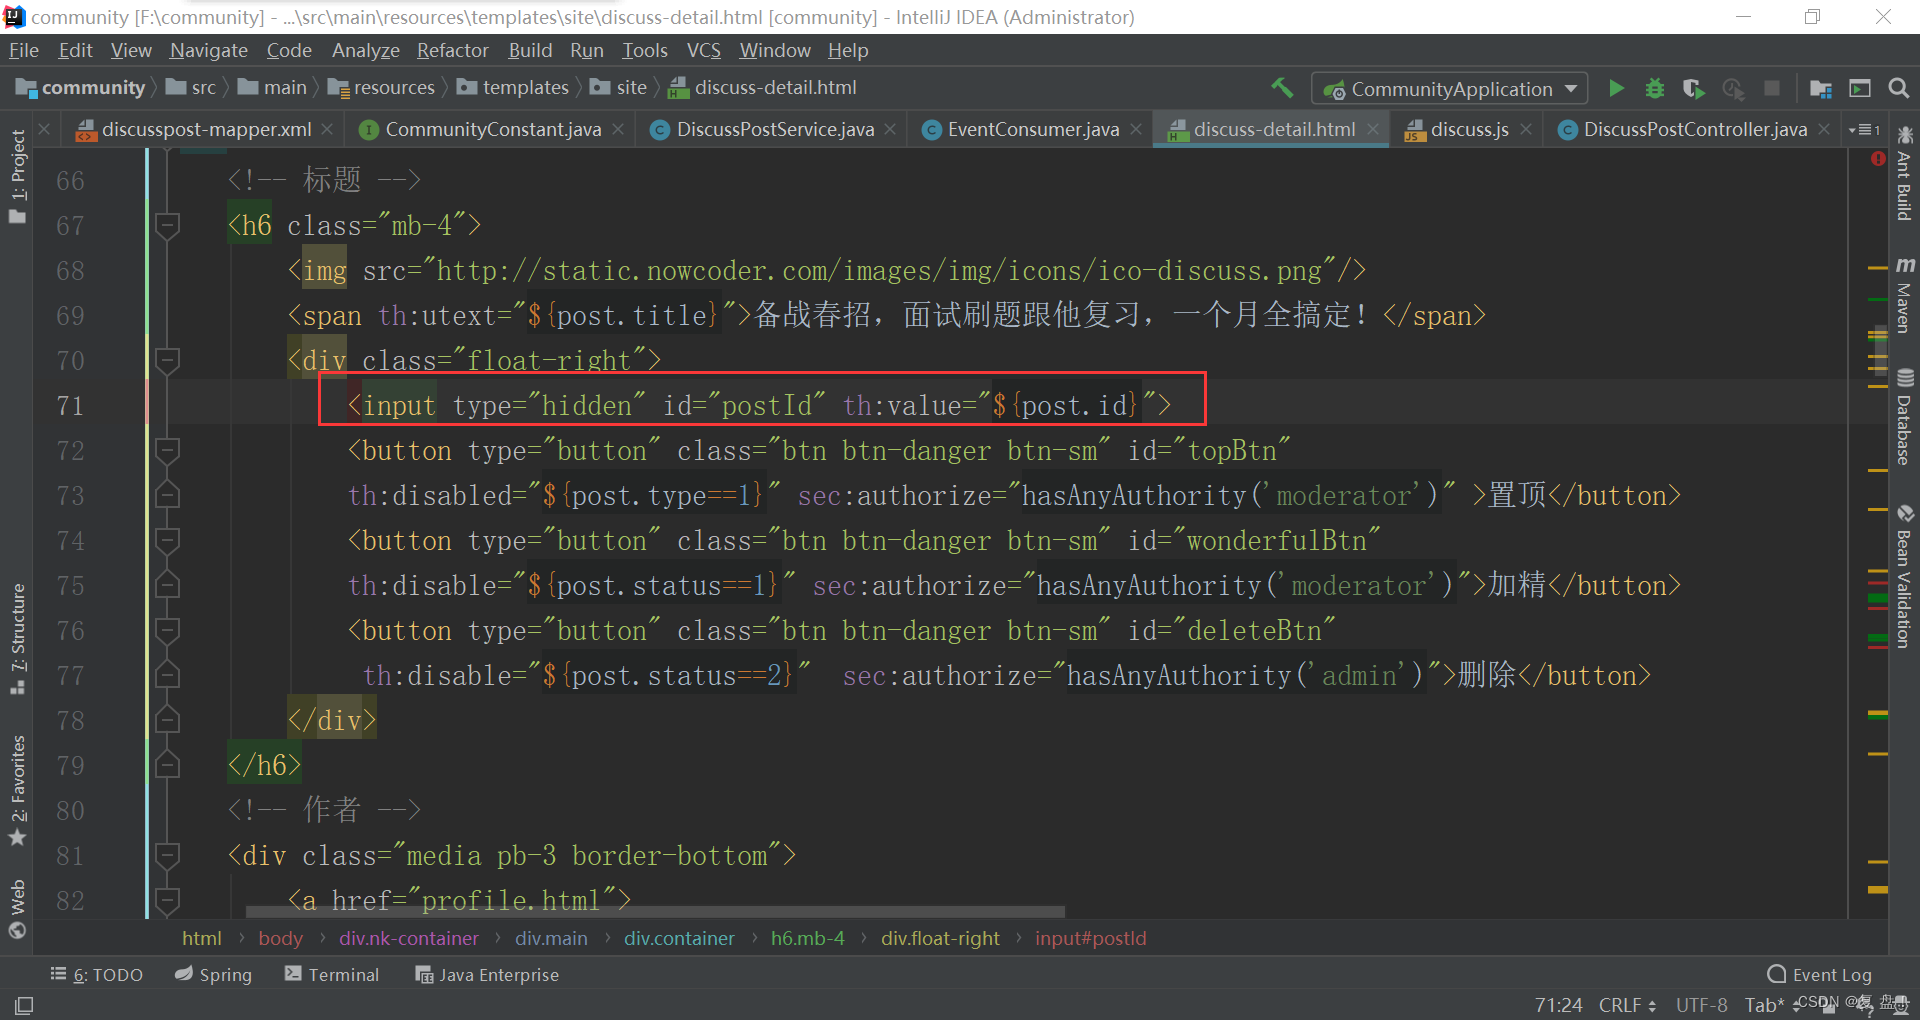Open the Ant Build tool window

point(1904,172)
